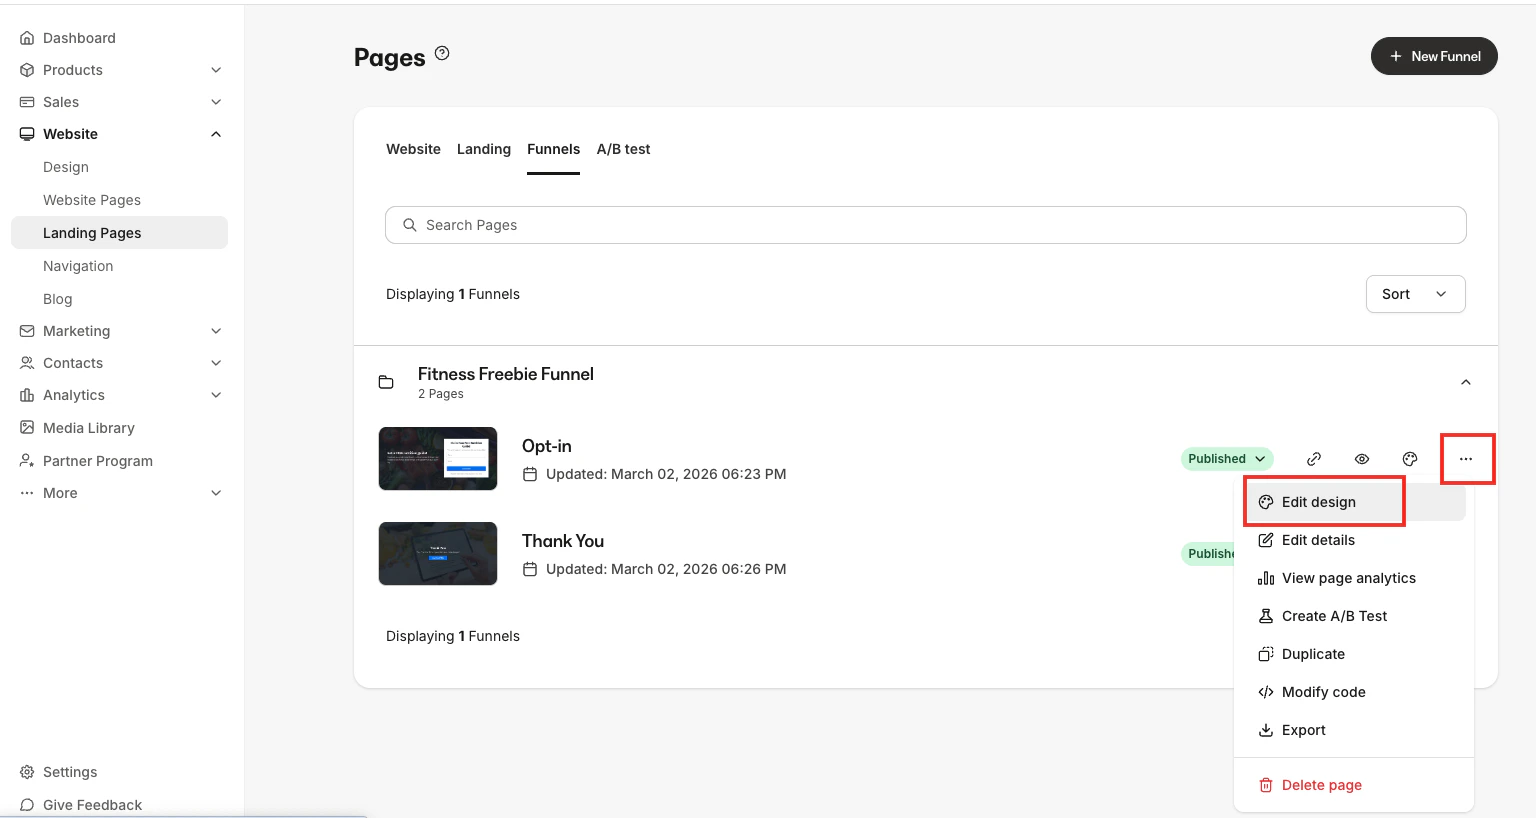Image resolution: width=1536 pixels, height=818 pixels.
Task: Switch to the A/B test tab
Action: (623, 148)
